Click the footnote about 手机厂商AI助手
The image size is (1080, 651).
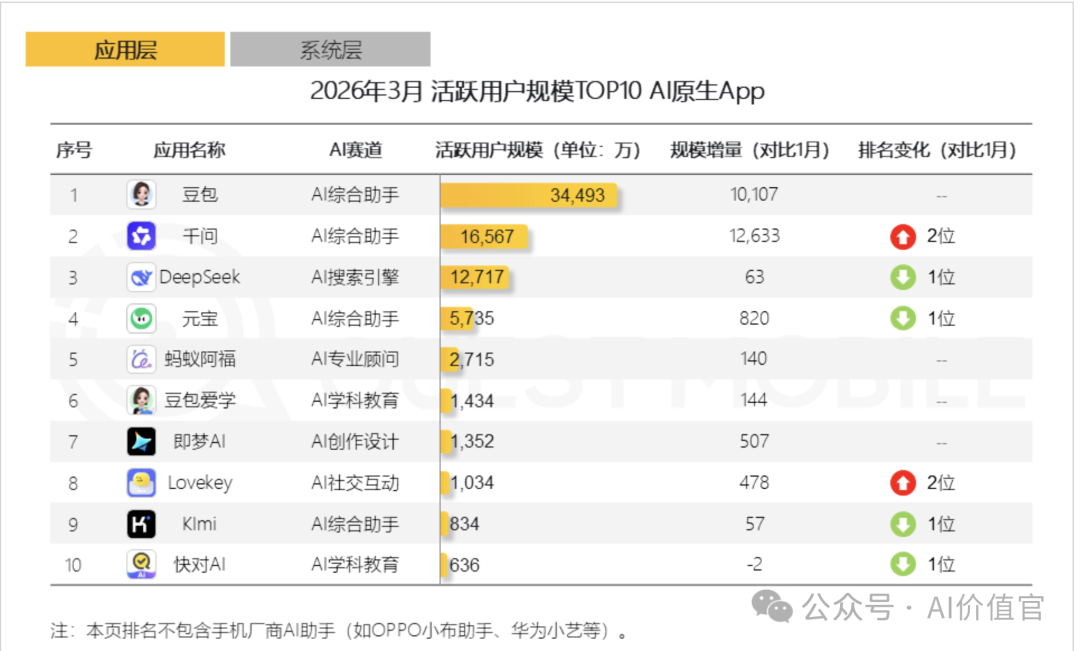[x=340, y=631]
